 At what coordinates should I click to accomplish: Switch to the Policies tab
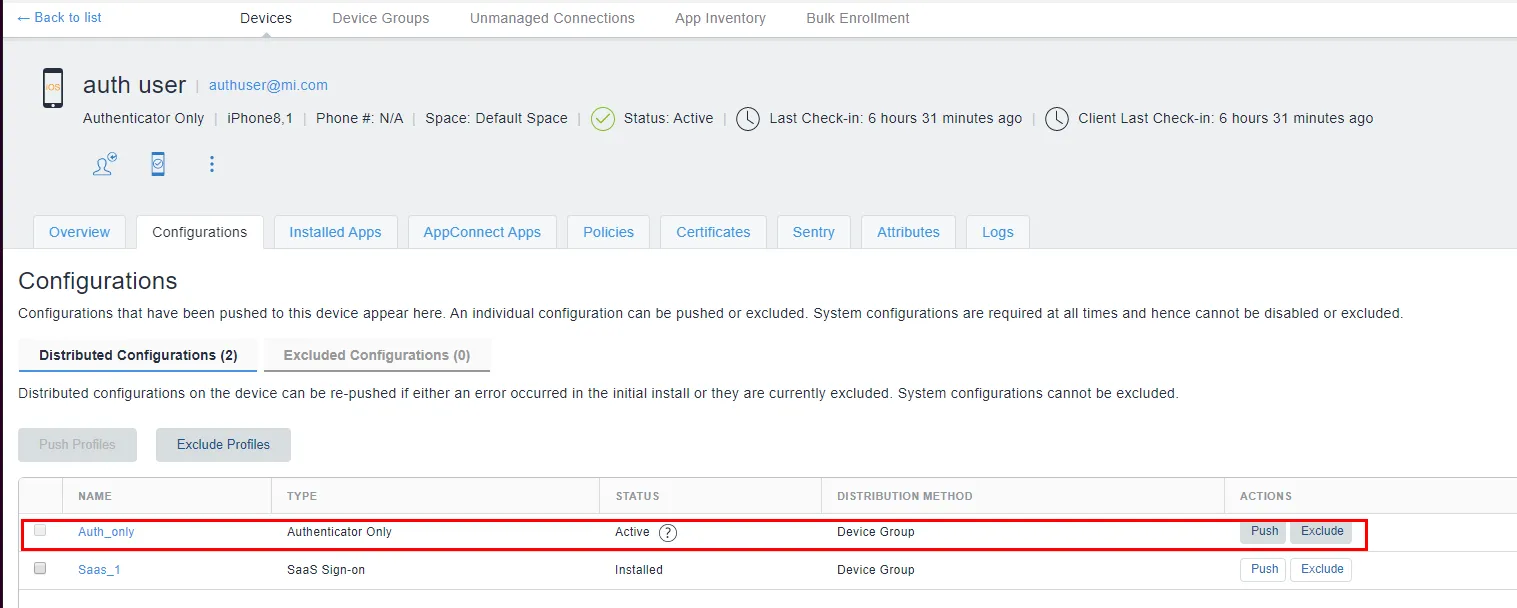pos(608,232)
